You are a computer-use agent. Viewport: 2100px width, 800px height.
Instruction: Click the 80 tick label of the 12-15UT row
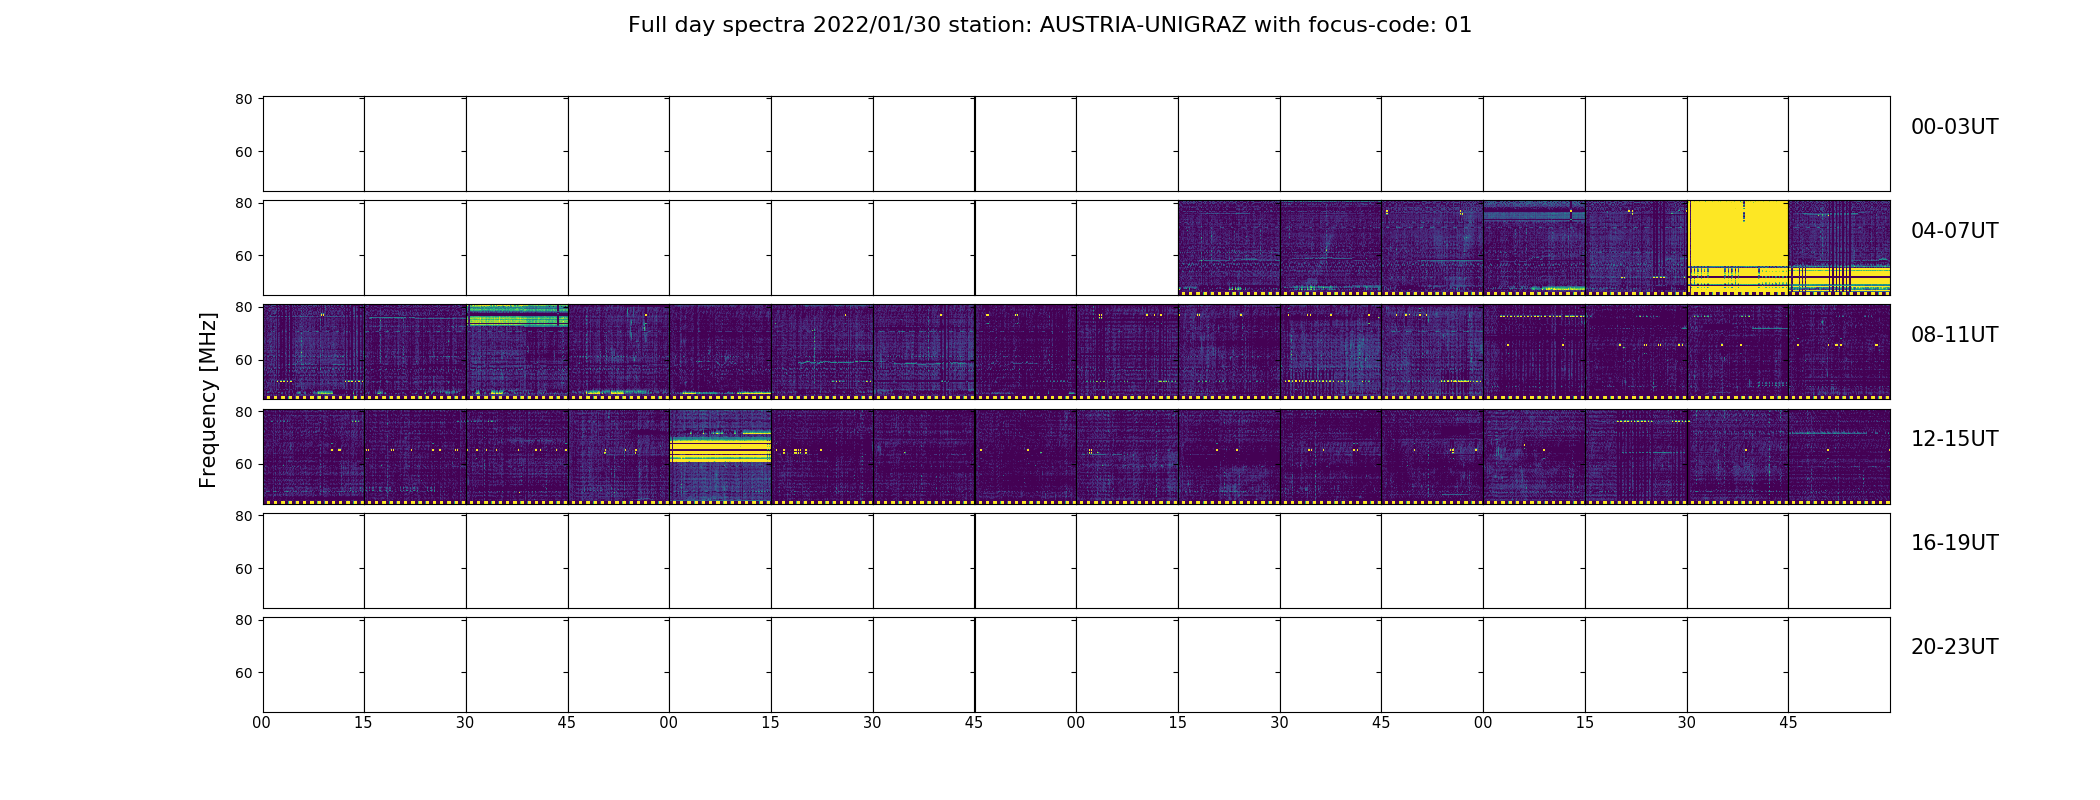point(243,411)
